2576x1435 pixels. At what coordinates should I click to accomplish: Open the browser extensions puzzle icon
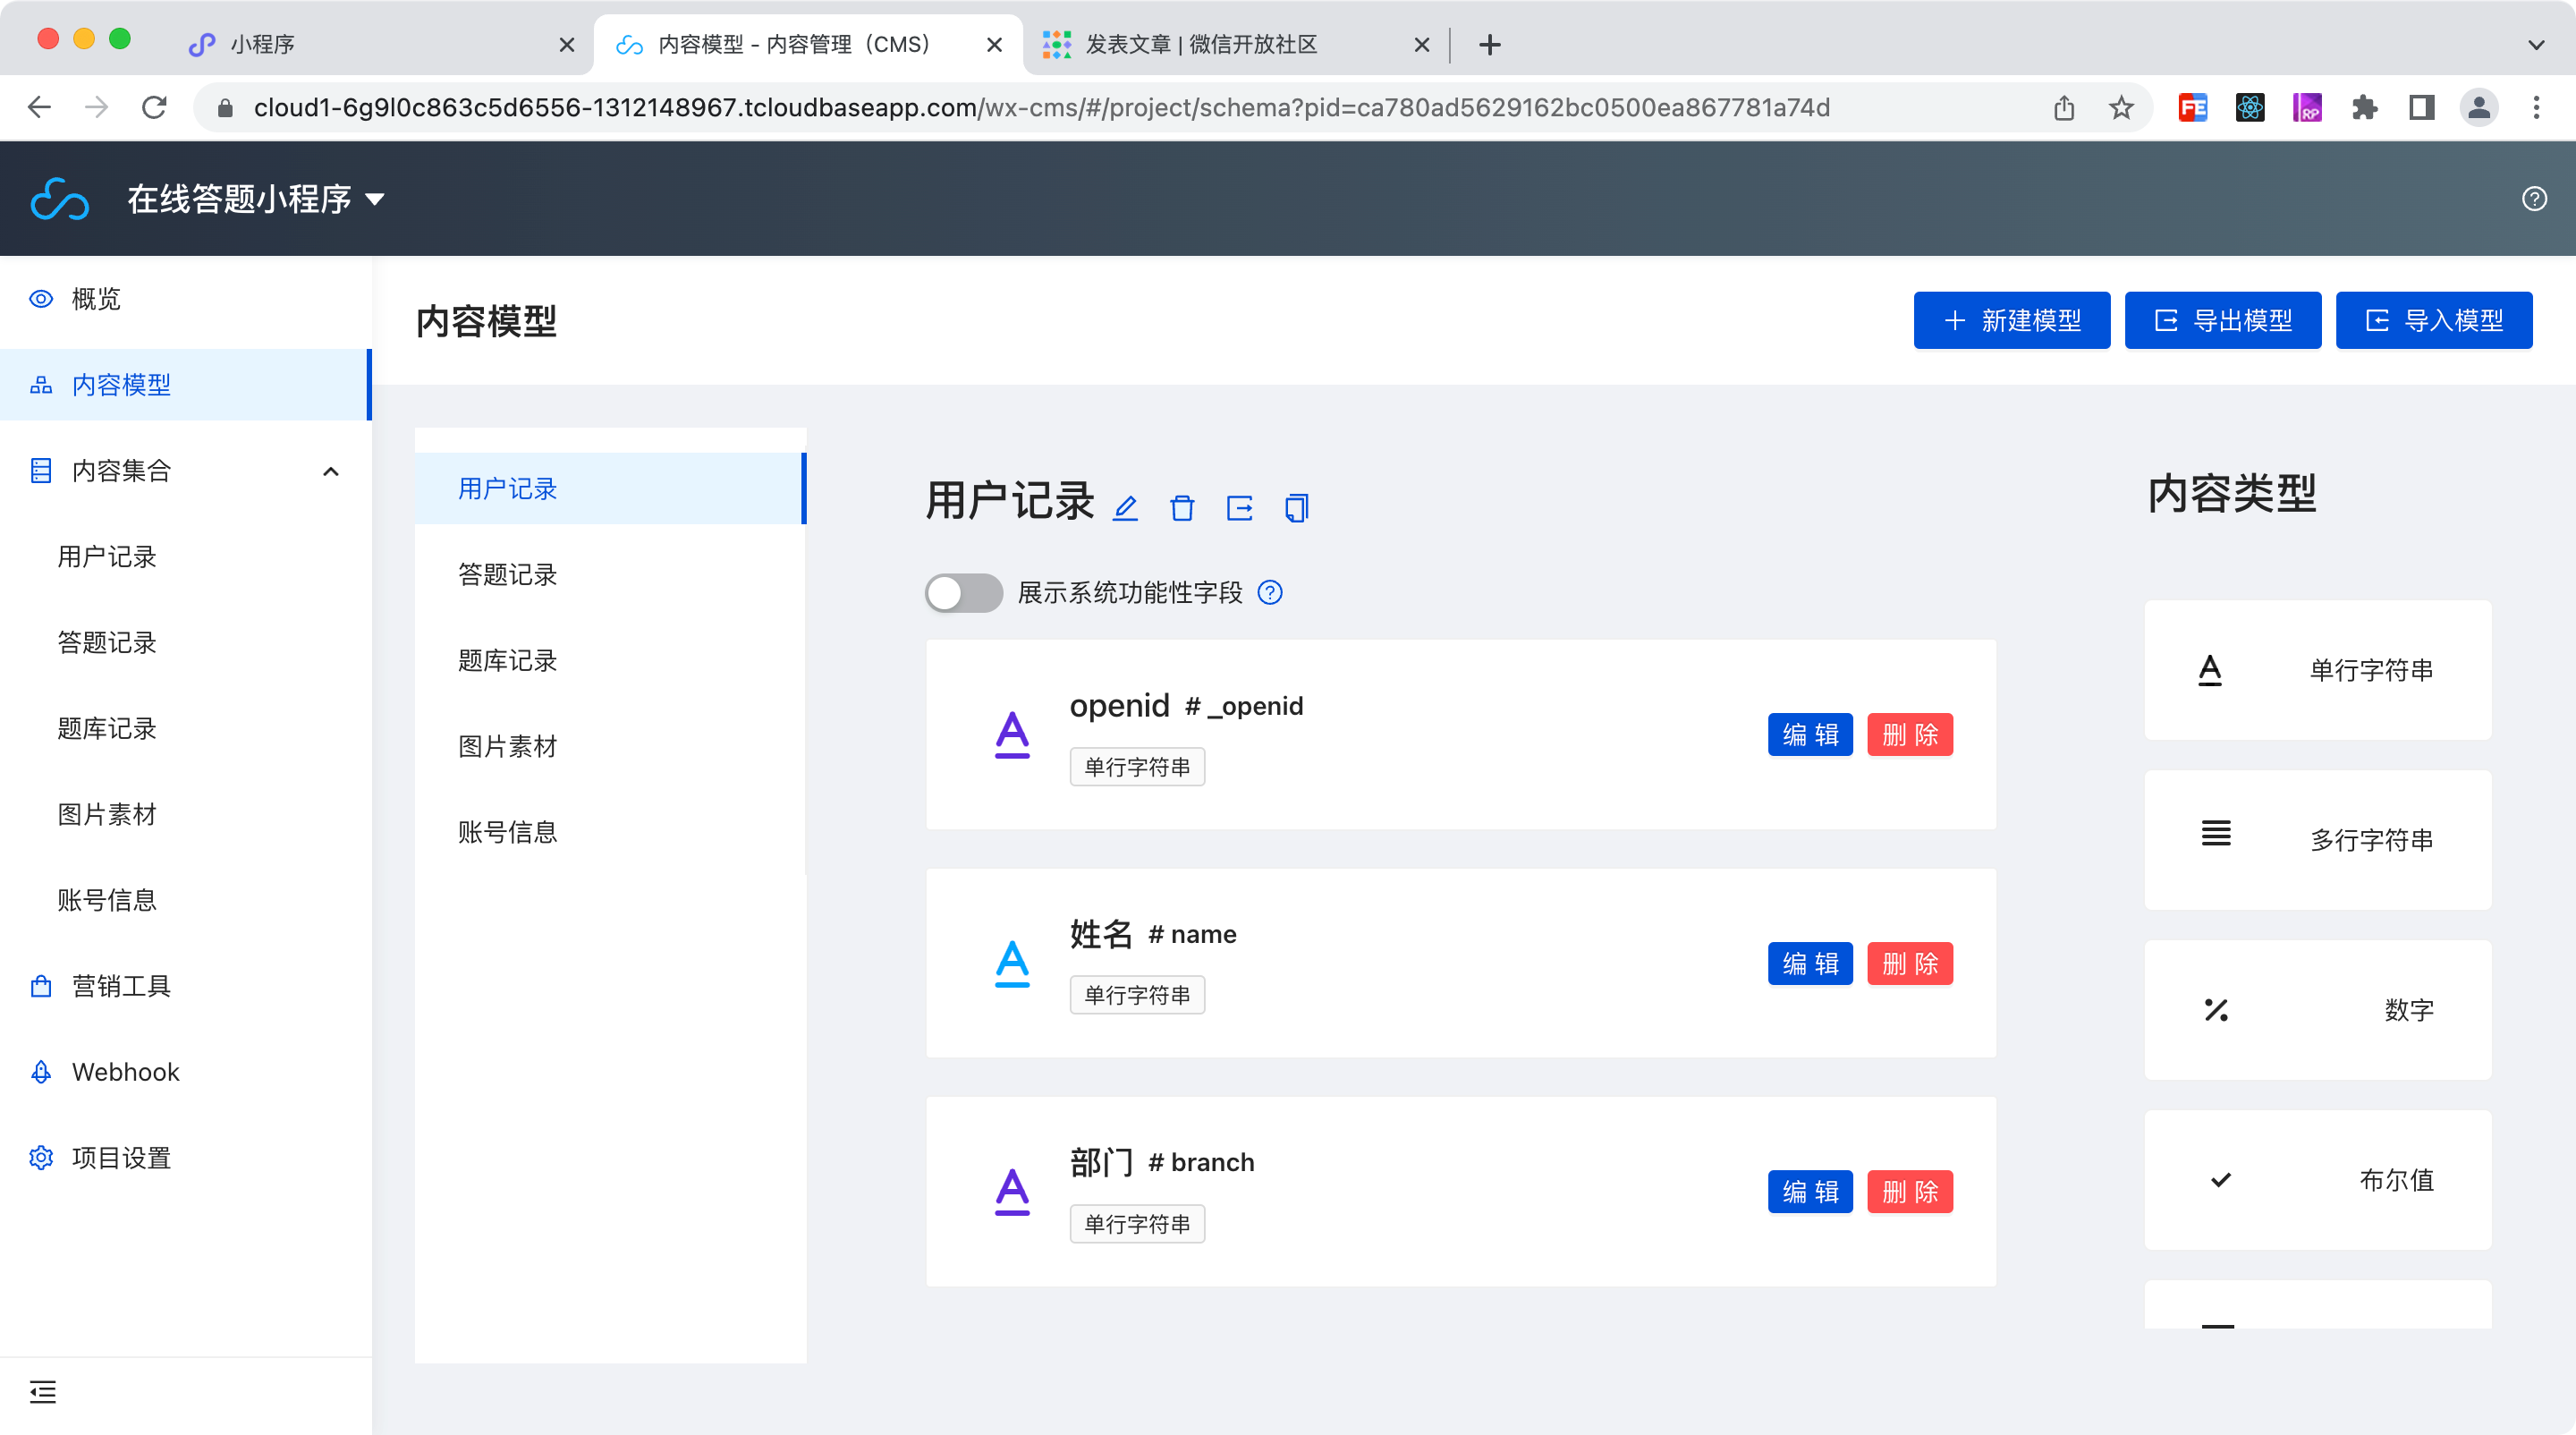coord(2364,107)
